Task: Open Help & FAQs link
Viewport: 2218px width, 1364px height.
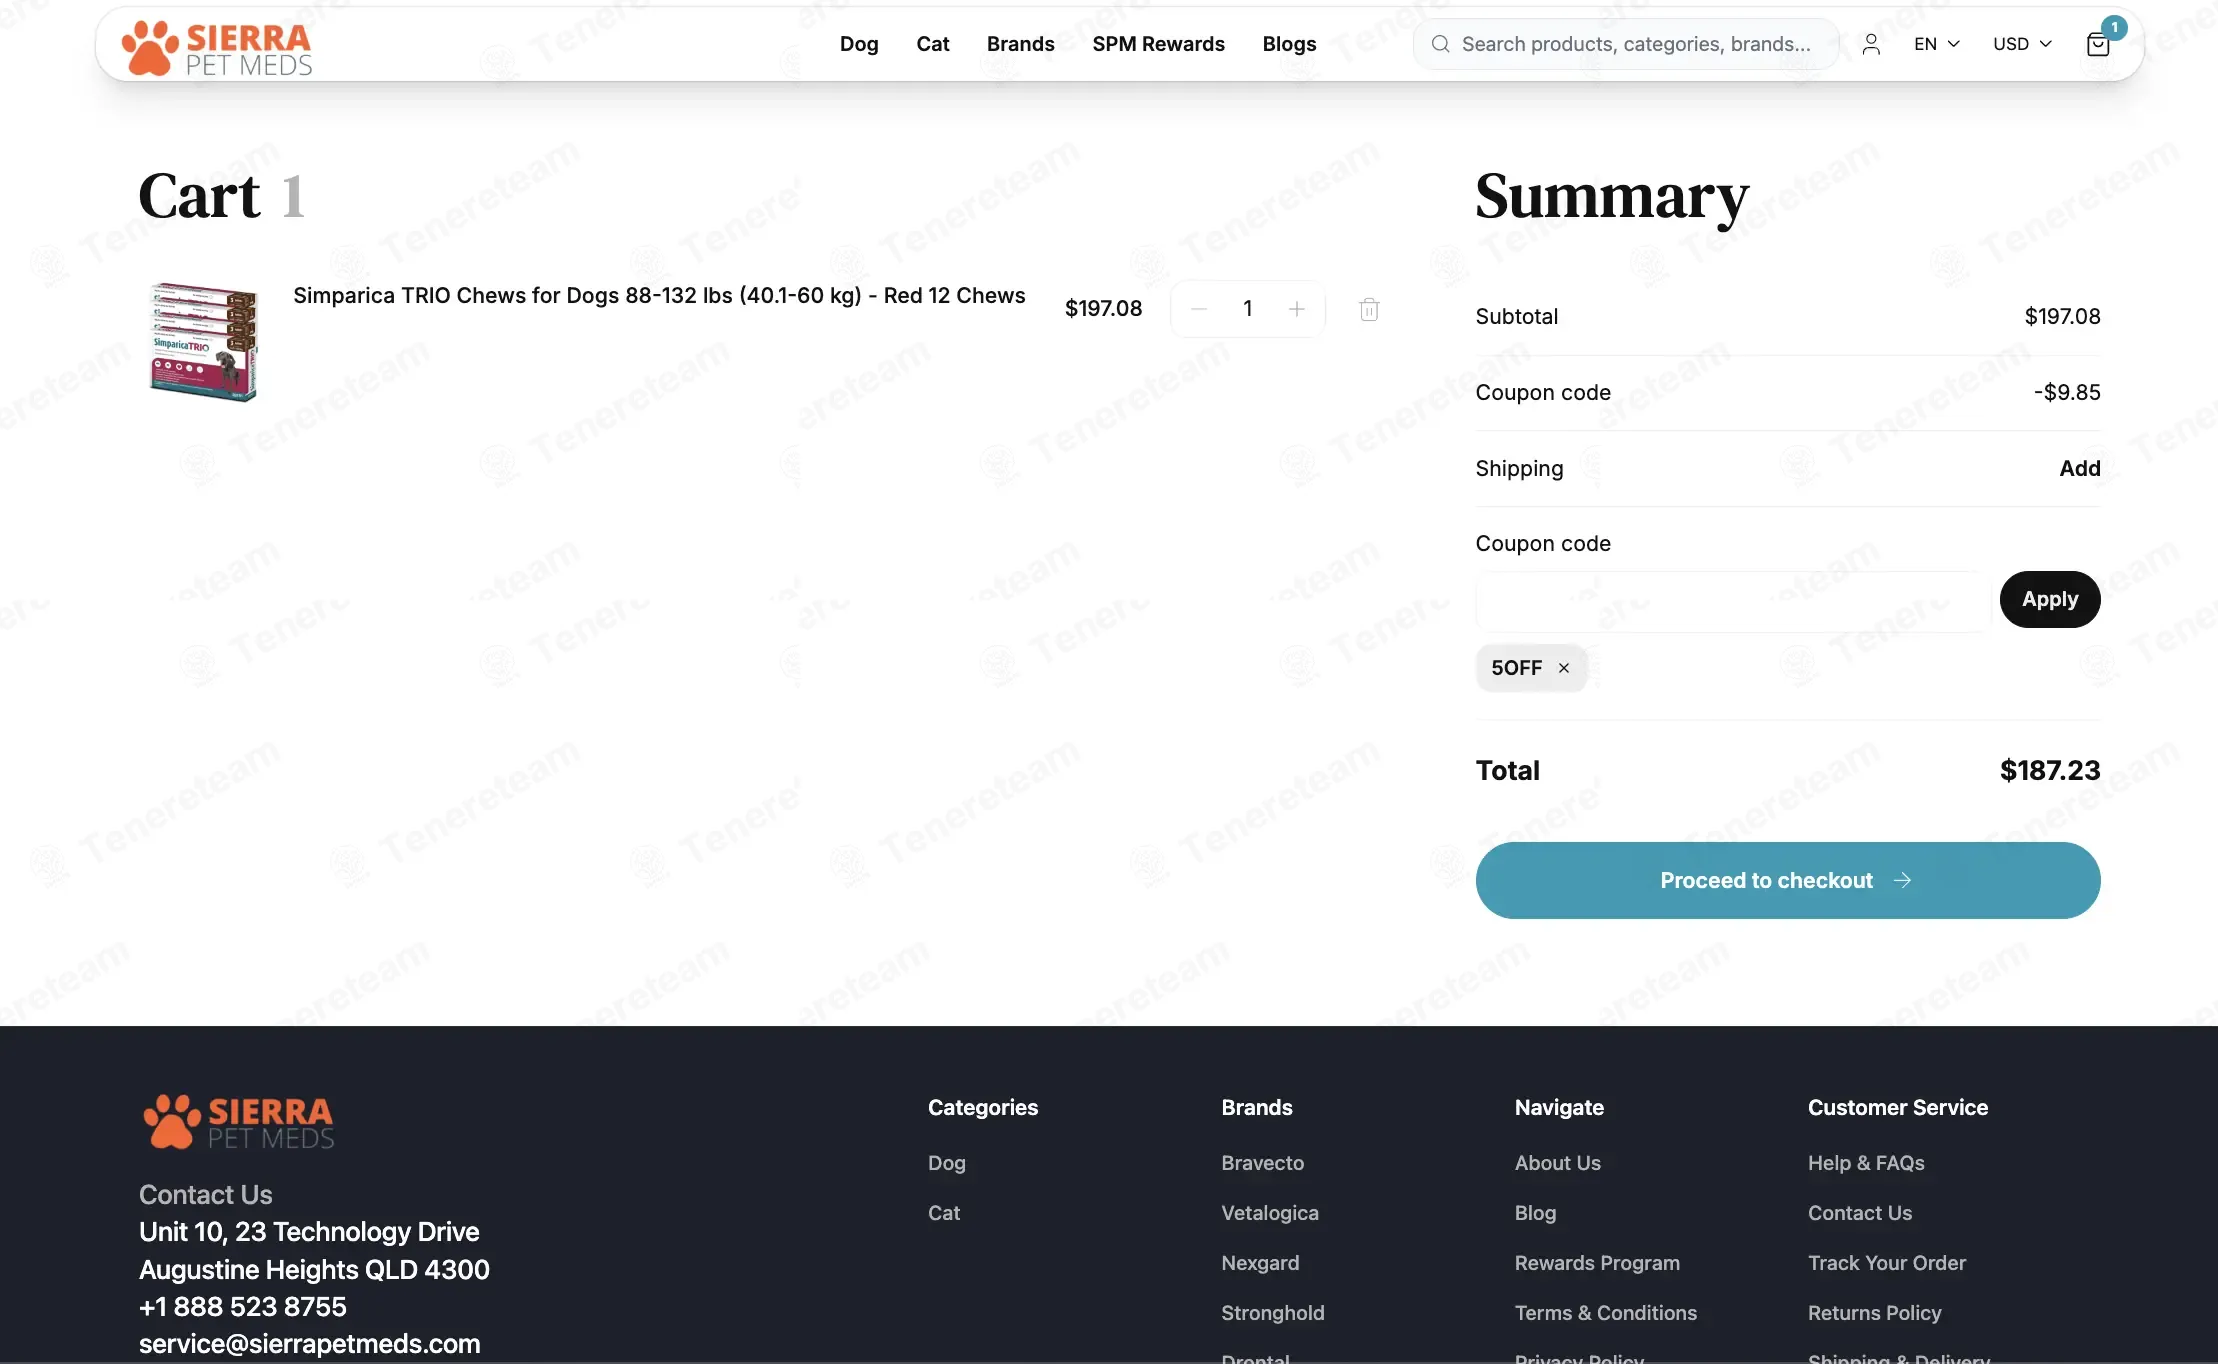Action: (x=1866, y=1163)
